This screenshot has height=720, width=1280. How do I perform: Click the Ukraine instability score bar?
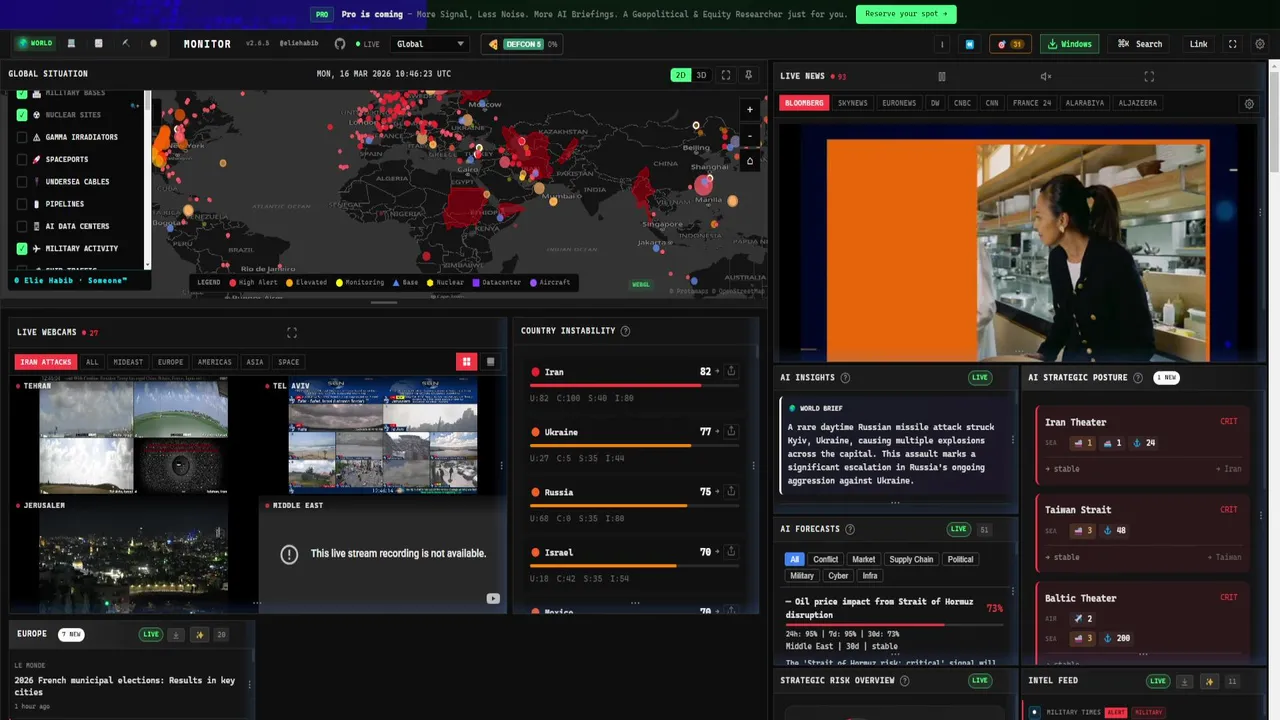coord(636,445)
